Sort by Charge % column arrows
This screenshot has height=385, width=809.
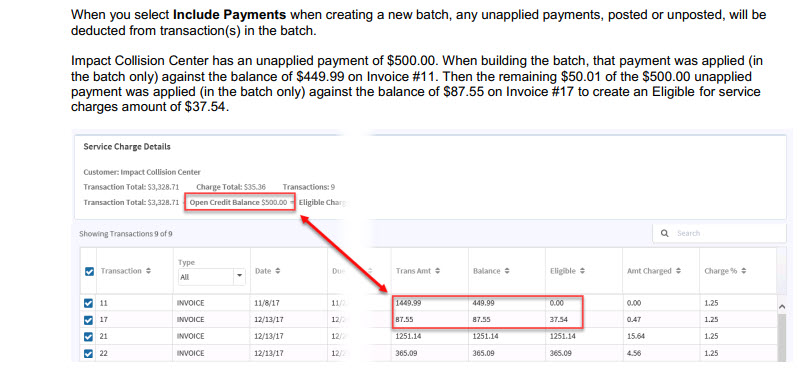[x=744, y=271]
